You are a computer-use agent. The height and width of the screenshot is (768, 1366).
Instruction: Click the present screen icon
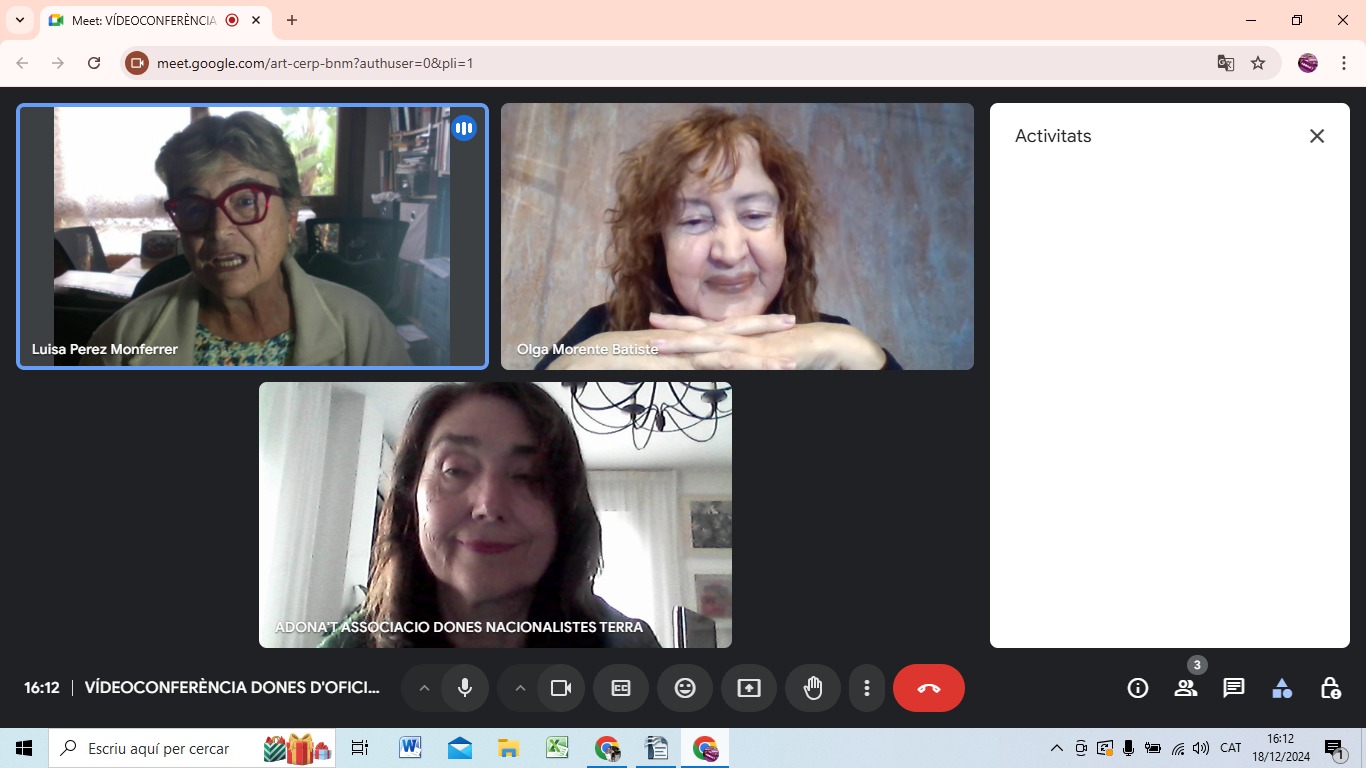pos(749,688)
